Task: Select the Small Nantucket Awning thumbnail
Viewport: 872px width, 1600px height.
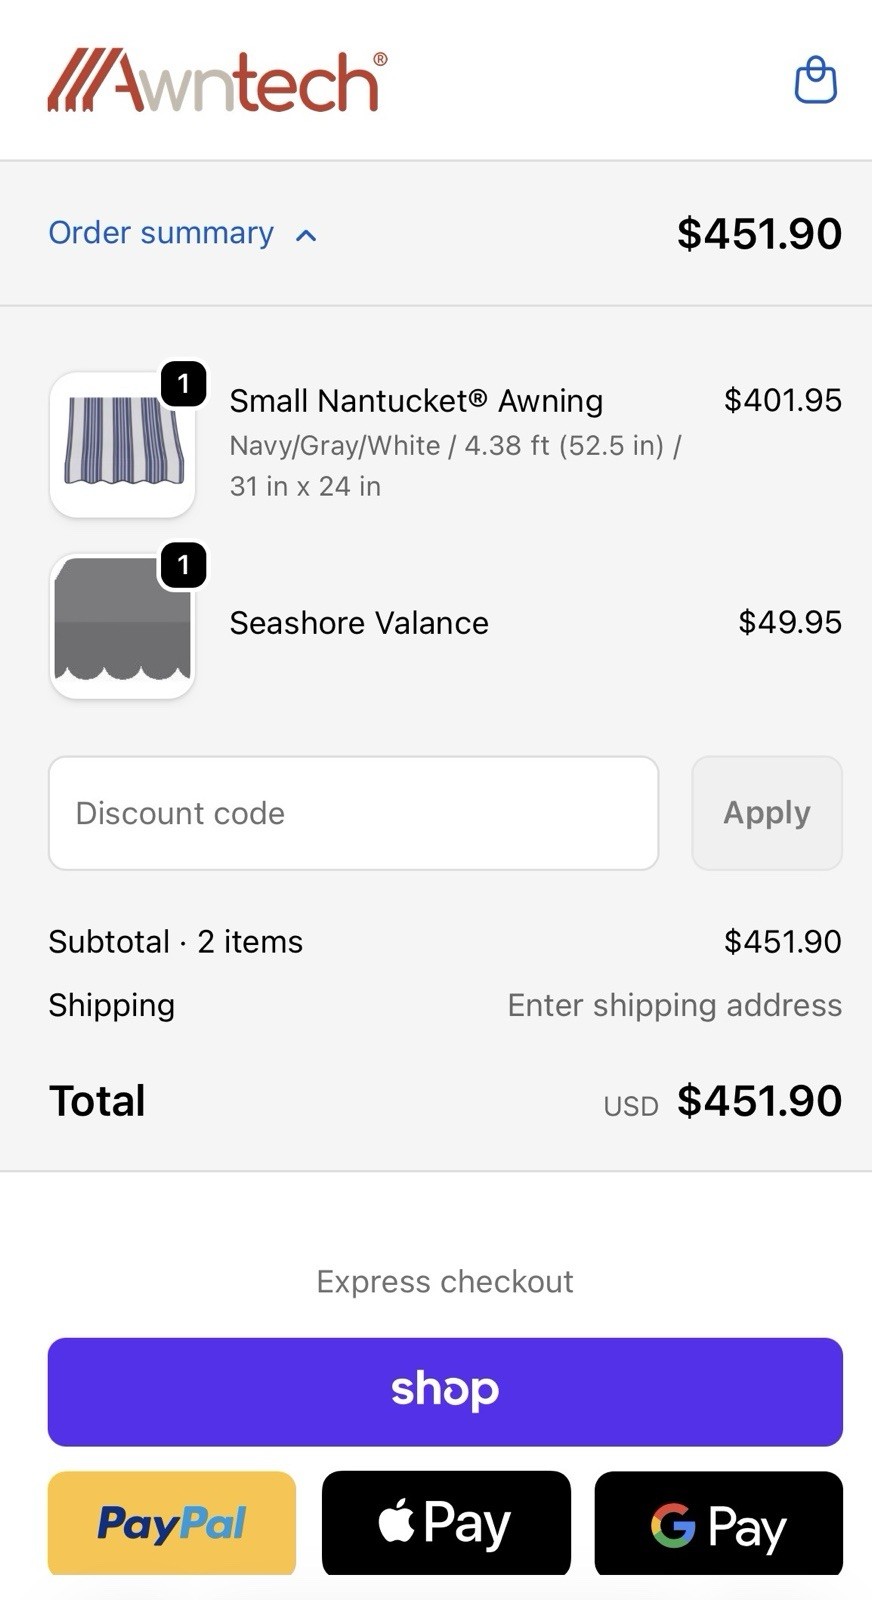Action: (122, 445)
